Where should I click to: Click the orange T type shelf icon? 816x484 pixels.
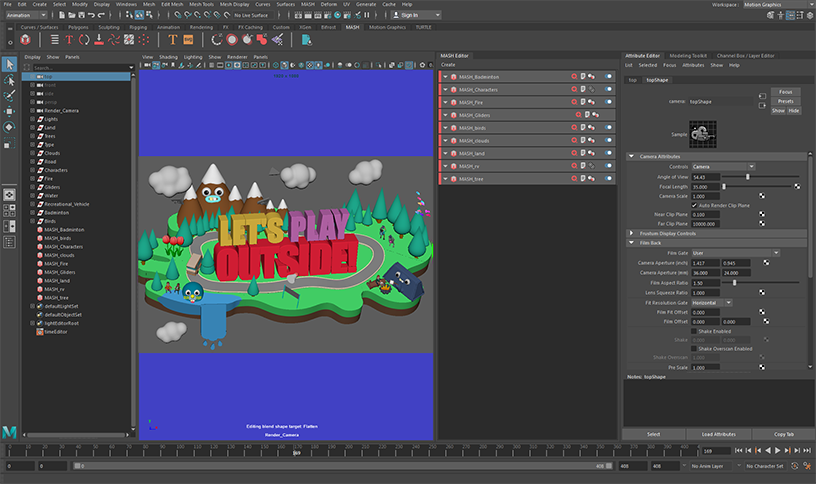(x=172, y=40)
